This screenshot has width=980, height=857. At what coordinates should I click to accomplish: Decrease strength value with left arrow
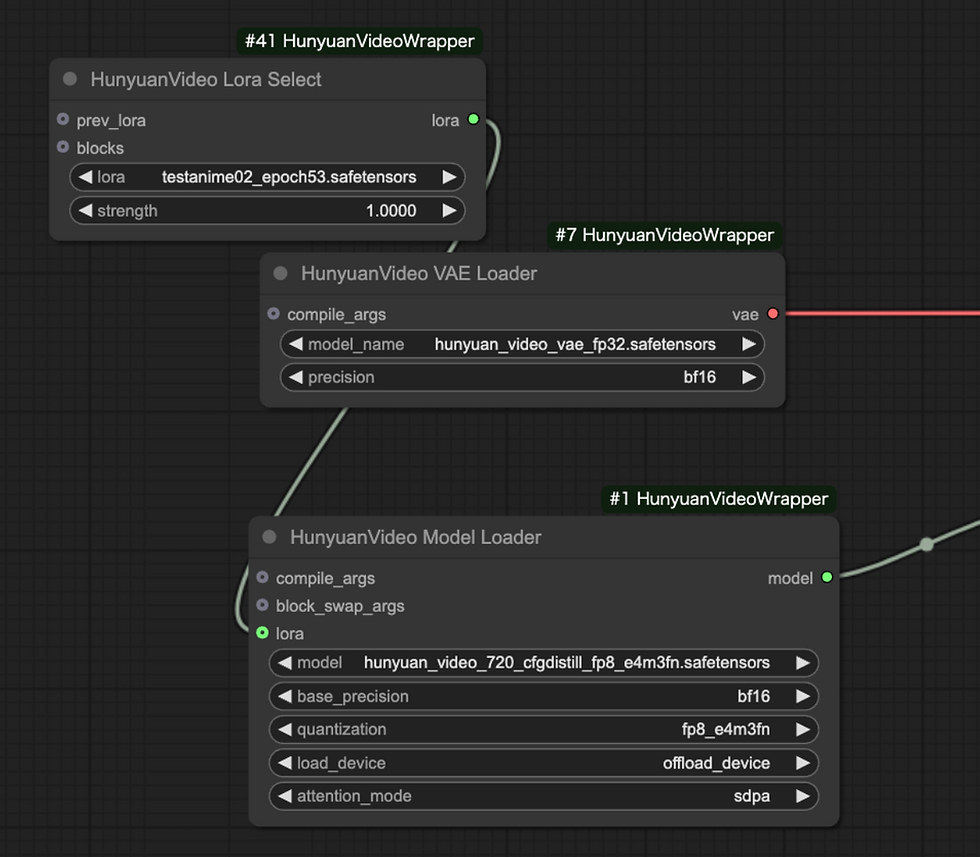pyautogui.click(x=86, y=211)
